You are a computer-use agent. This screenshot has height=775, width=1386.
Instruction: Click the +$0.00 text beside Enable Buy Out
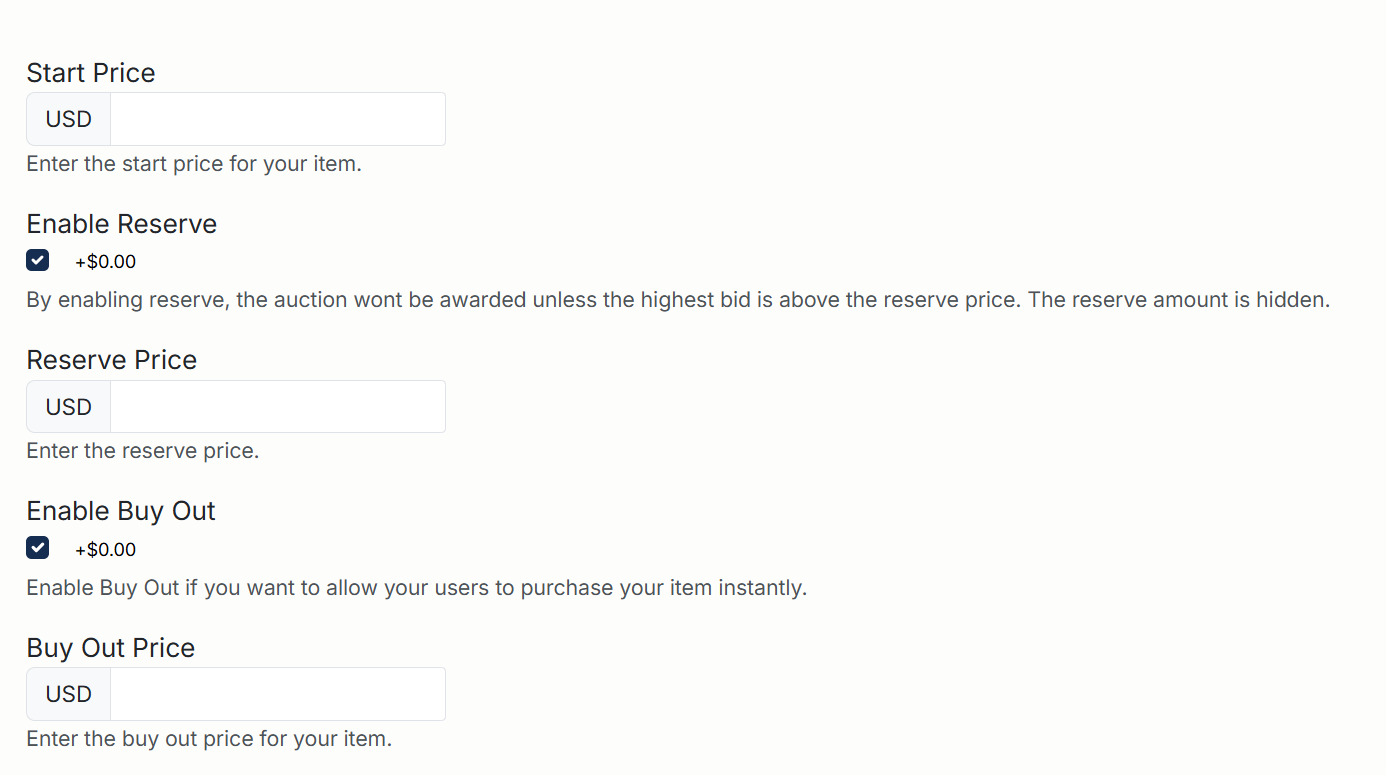pos(105,548)
